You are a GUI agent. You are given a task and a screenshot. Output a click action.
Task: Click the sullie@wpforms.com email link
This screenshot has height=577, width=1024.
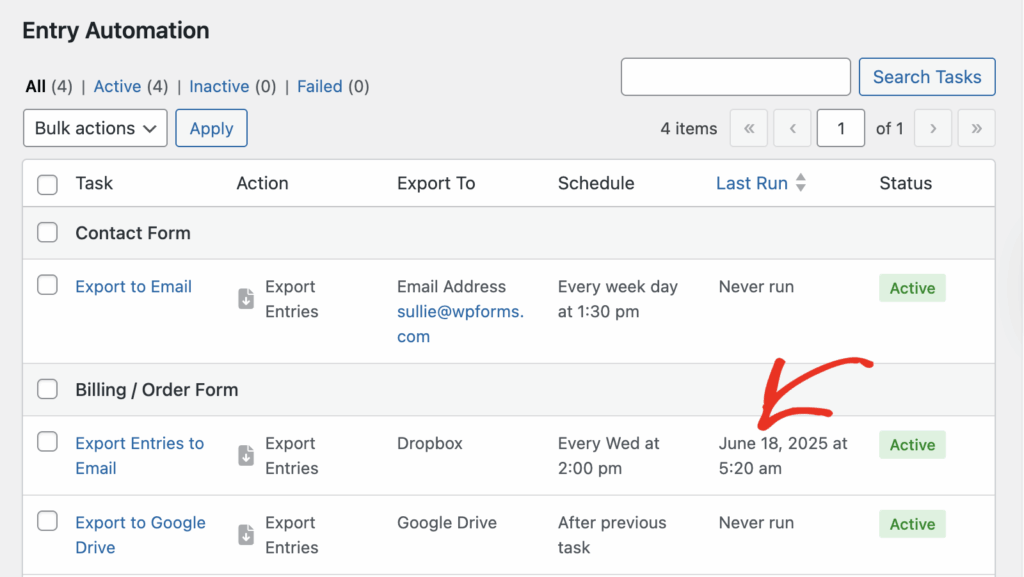pyautogui.click(x=460, y=324)
